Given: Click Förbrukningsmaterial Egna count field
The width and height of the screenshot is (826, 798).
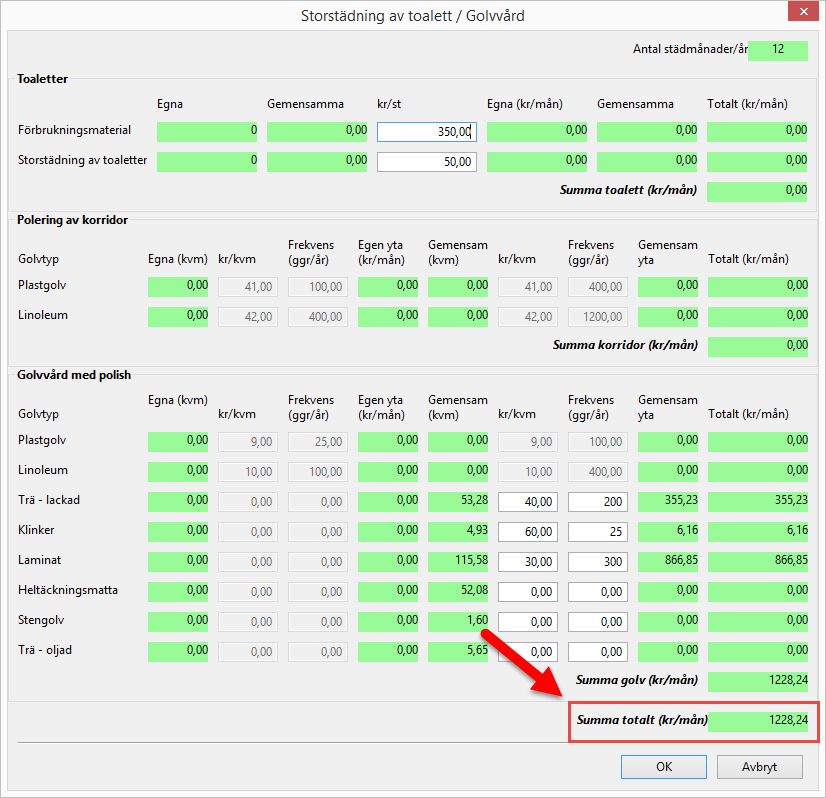Looking at the screenshot, I should click(x=207, y=132).
